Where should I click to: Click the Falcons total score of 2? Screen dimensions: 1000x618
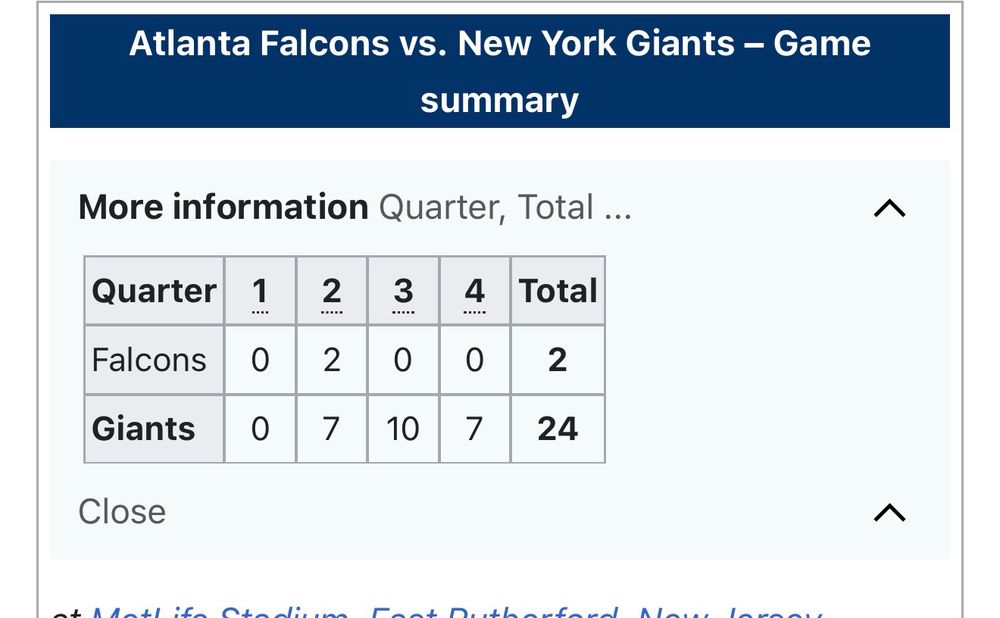coord(558,360)
